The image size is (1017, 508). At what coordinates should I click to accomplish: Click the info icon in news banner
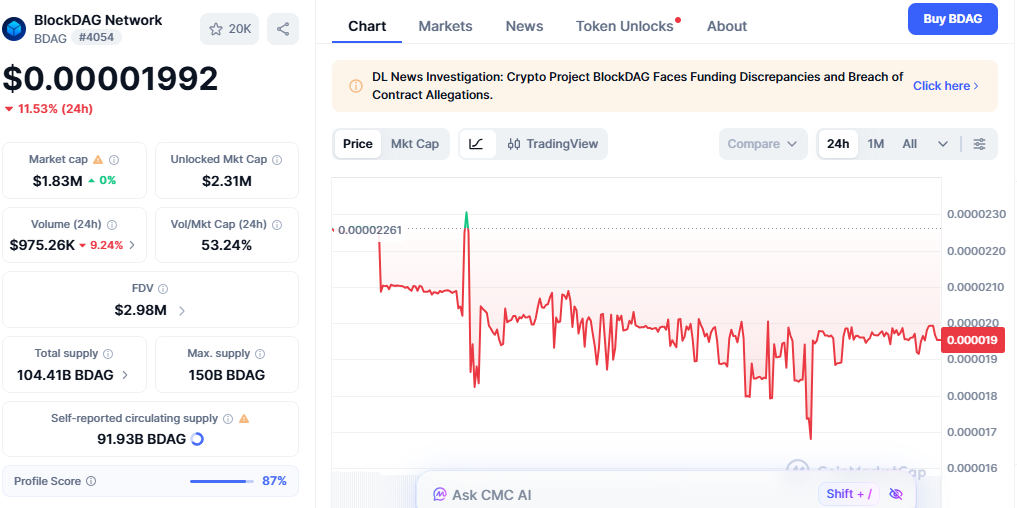(356, 86)
